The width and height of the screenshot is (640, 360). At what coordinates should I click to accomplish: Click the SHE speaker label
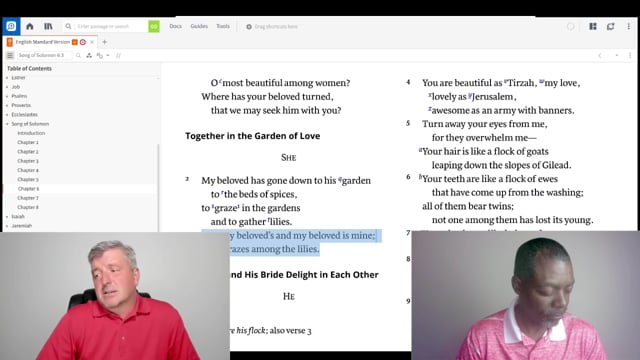point(289,158)
